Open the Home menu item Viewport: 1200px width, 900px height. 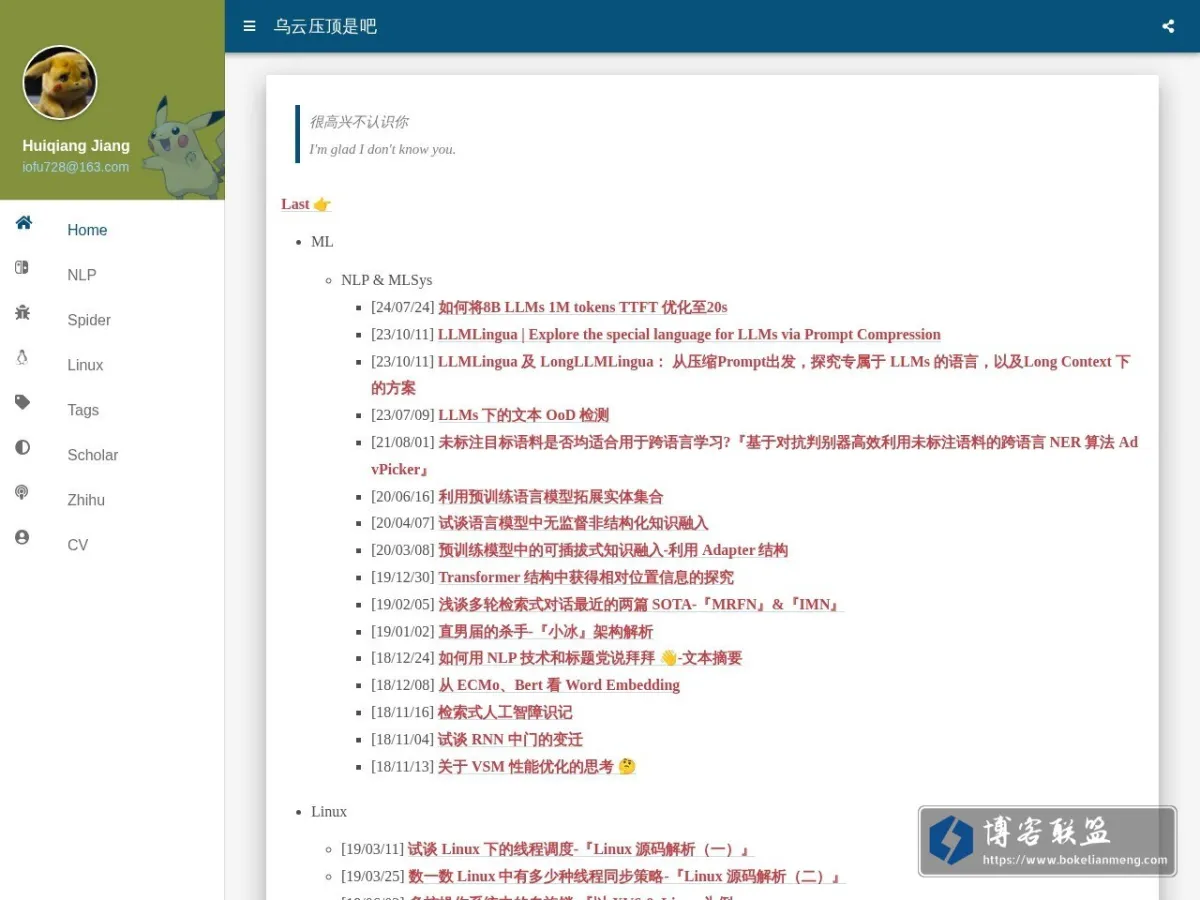click(87, 230)
